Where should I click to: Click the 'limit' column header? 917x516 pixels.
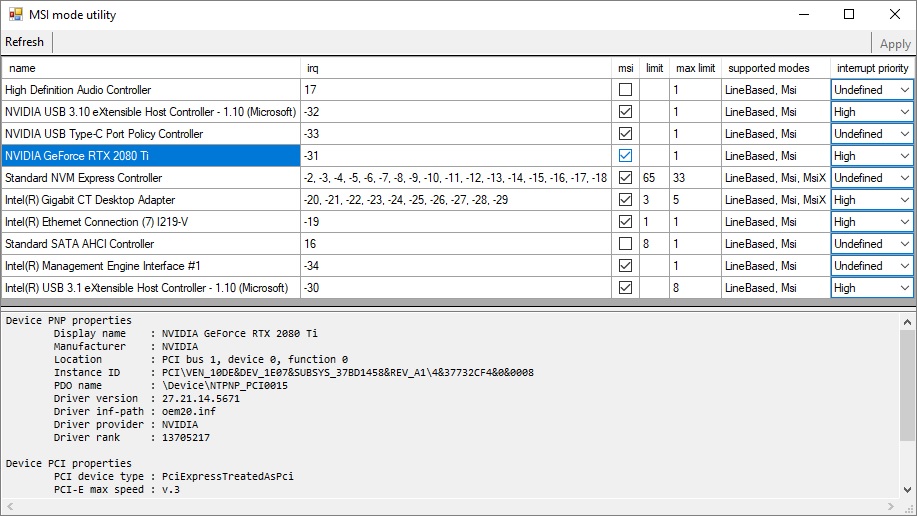click(654, 68)
